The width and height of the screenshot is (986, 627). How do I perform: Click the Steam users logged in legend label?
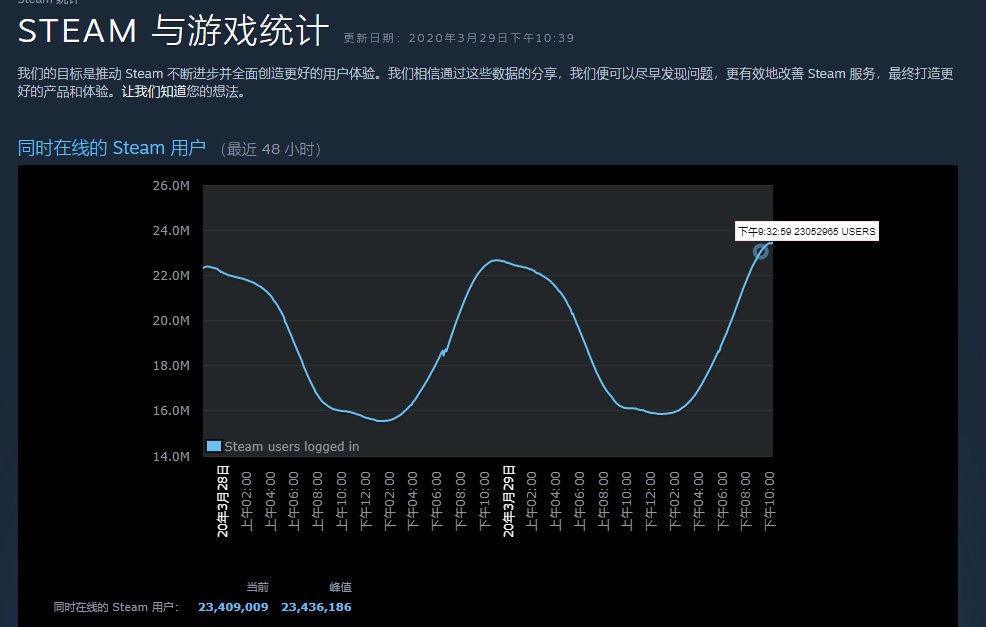pyautogui.click(x=291, y=446)
